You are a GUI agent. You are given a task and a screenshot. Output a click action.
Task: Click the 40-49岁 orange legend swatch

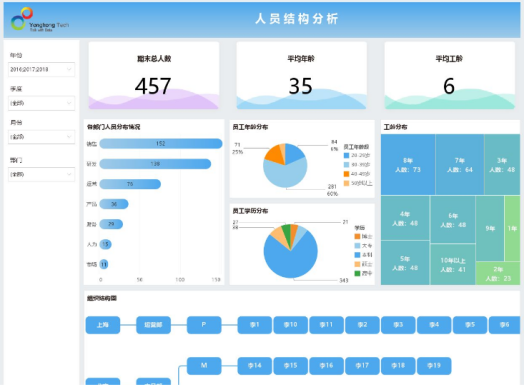point(346,174)
